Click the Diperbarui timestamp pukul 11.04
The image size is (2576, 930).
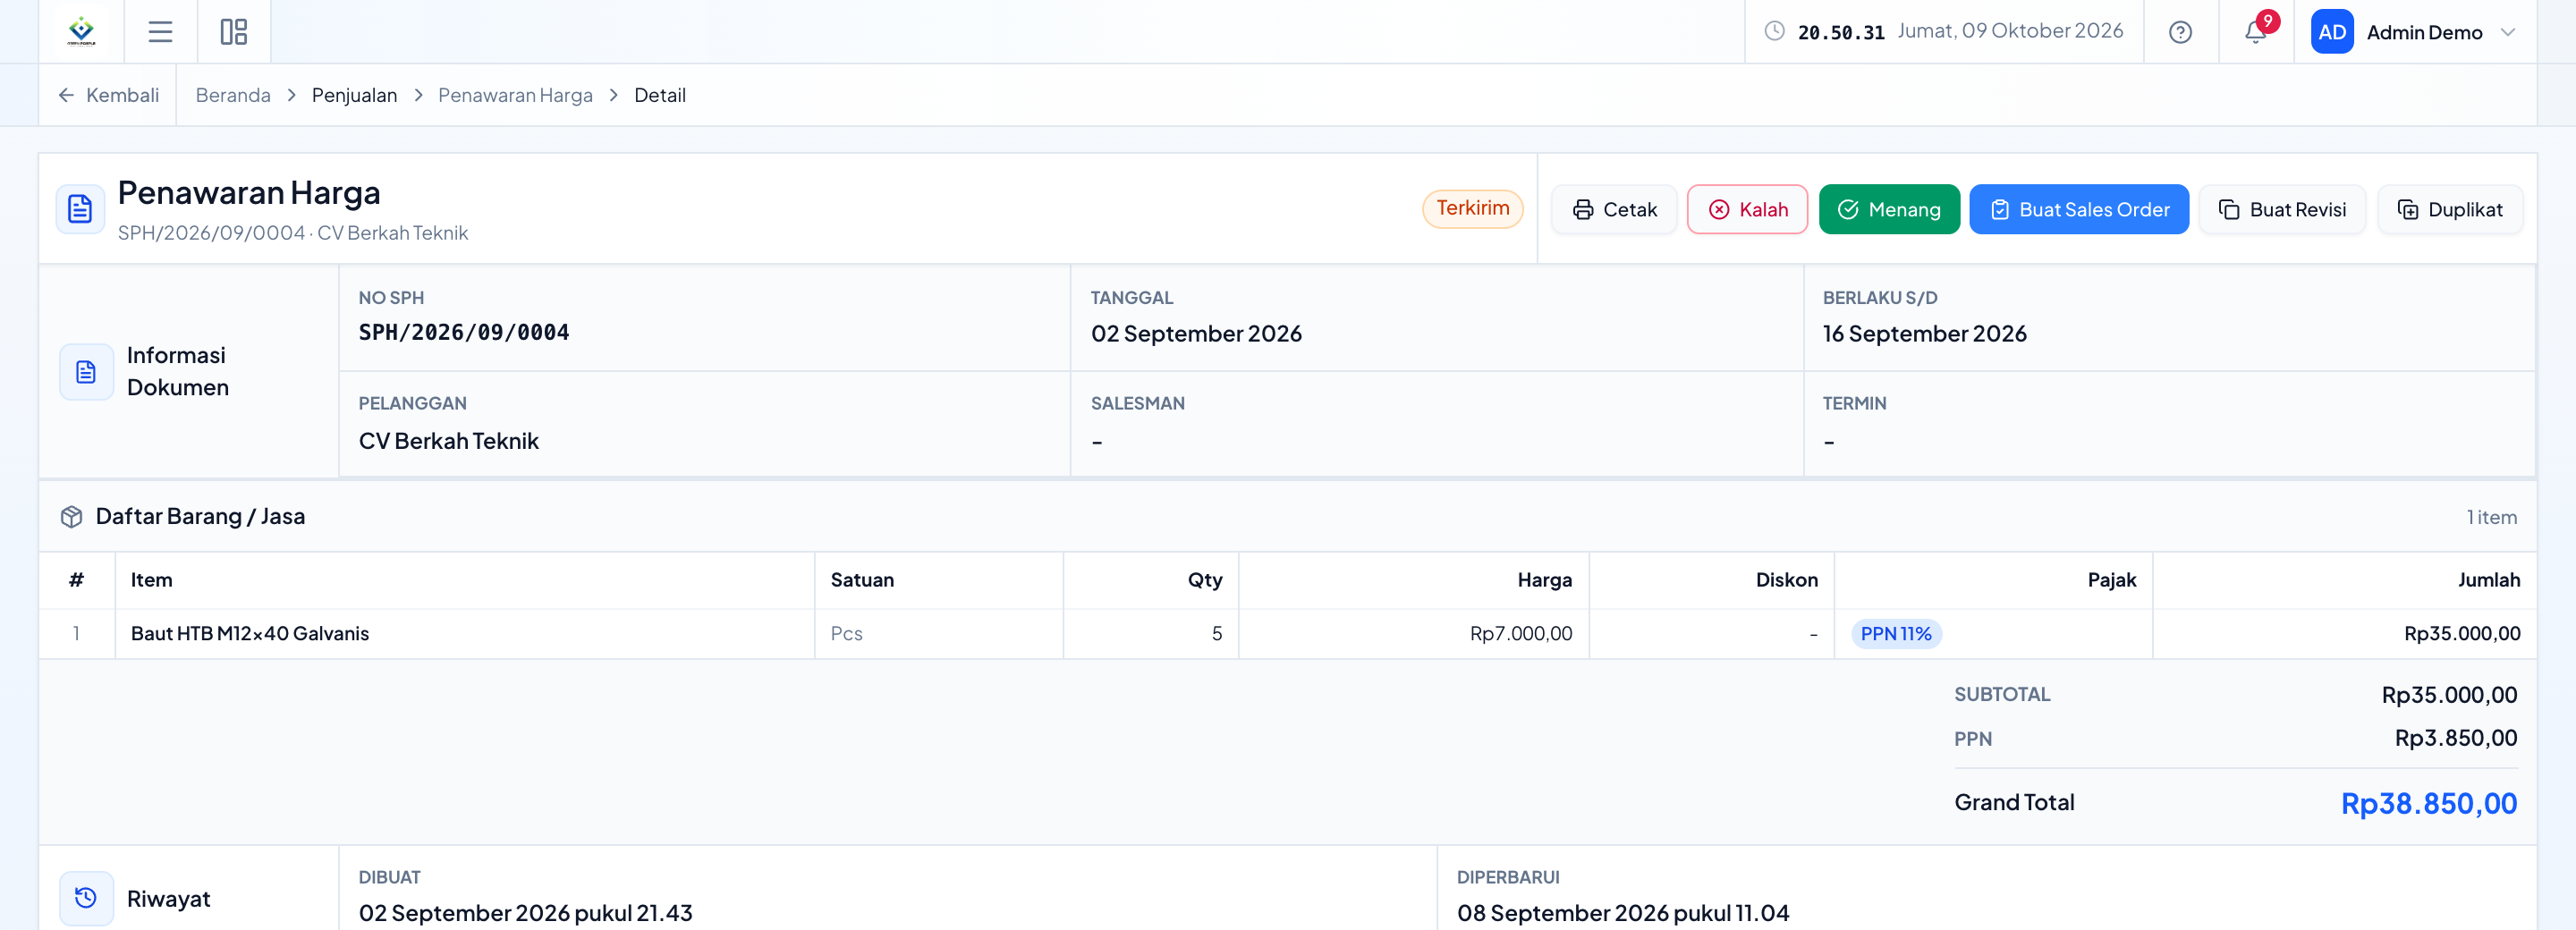pos(1622,913)
